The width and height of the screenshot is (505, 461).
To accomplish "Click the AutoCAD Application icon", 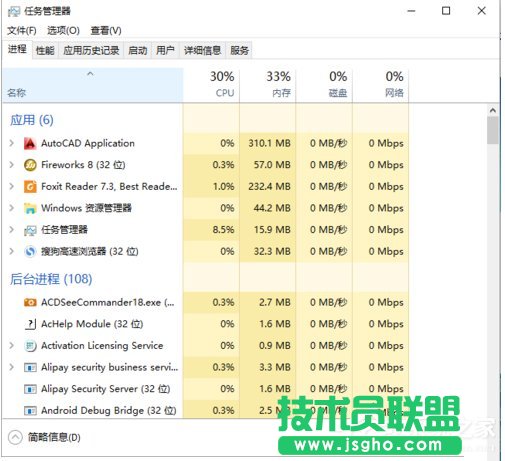I will point(30,143).
